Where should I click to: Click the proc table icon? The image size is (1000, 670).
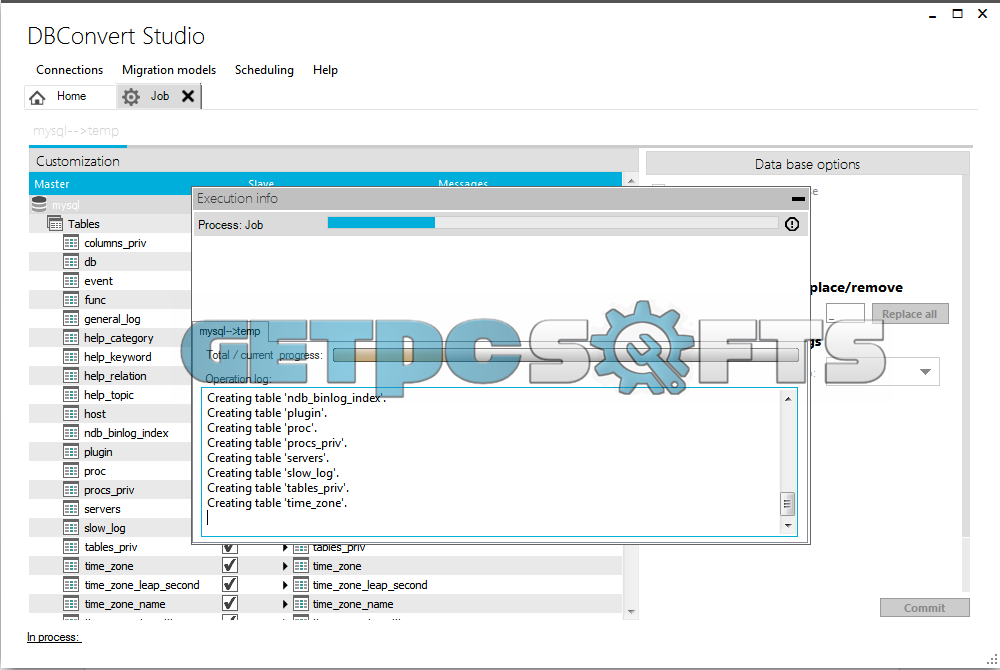pos(71,470)
